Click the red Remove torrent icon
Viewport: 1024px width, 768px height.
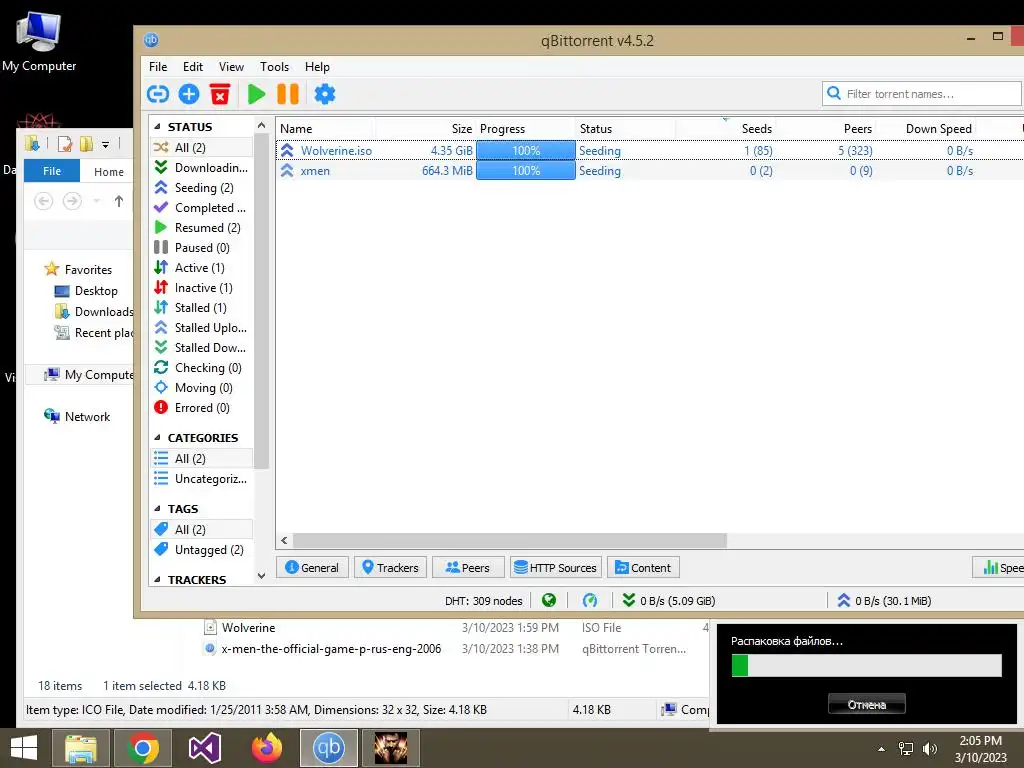(220, 94)
